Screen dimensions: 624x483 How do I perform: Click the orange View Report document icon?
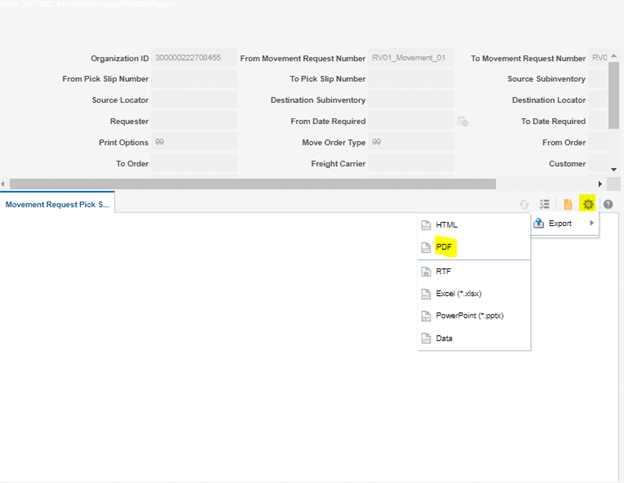[x=568, y=204]
